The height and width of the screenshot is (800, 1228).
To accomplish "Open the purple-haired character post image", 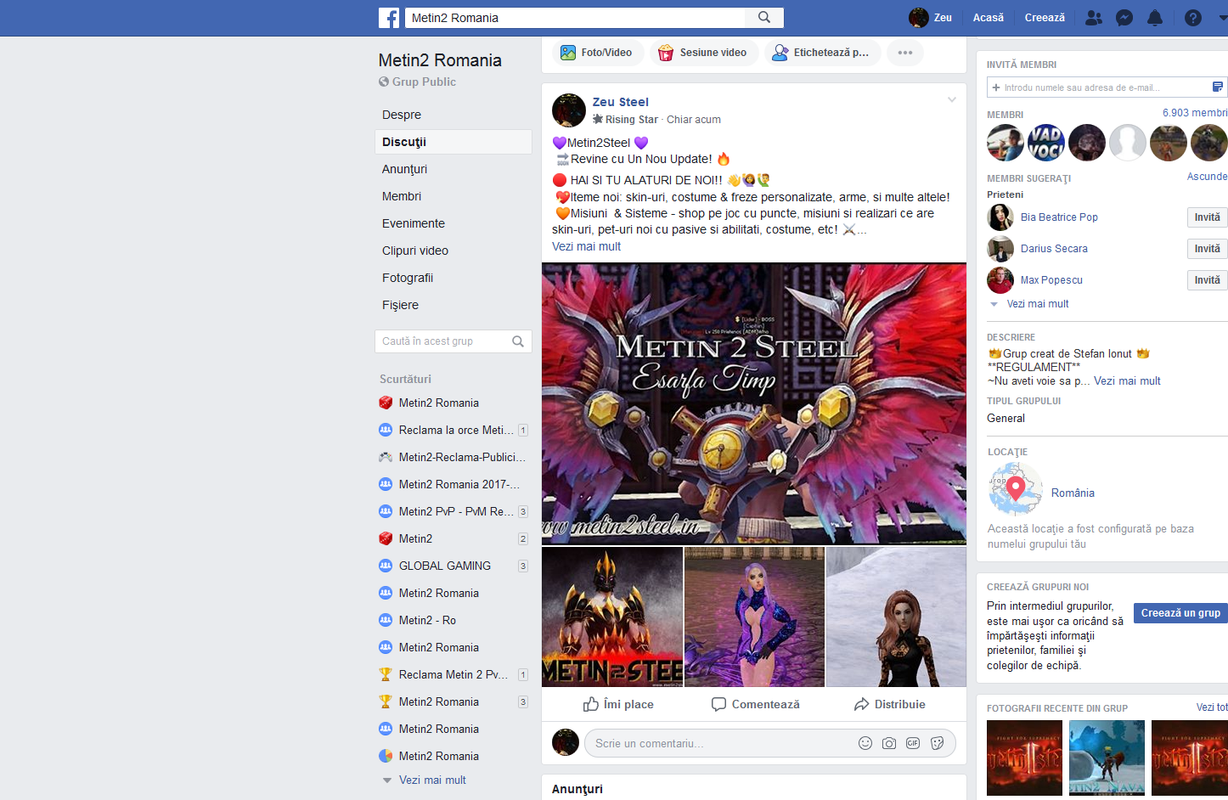I will 754,616.
